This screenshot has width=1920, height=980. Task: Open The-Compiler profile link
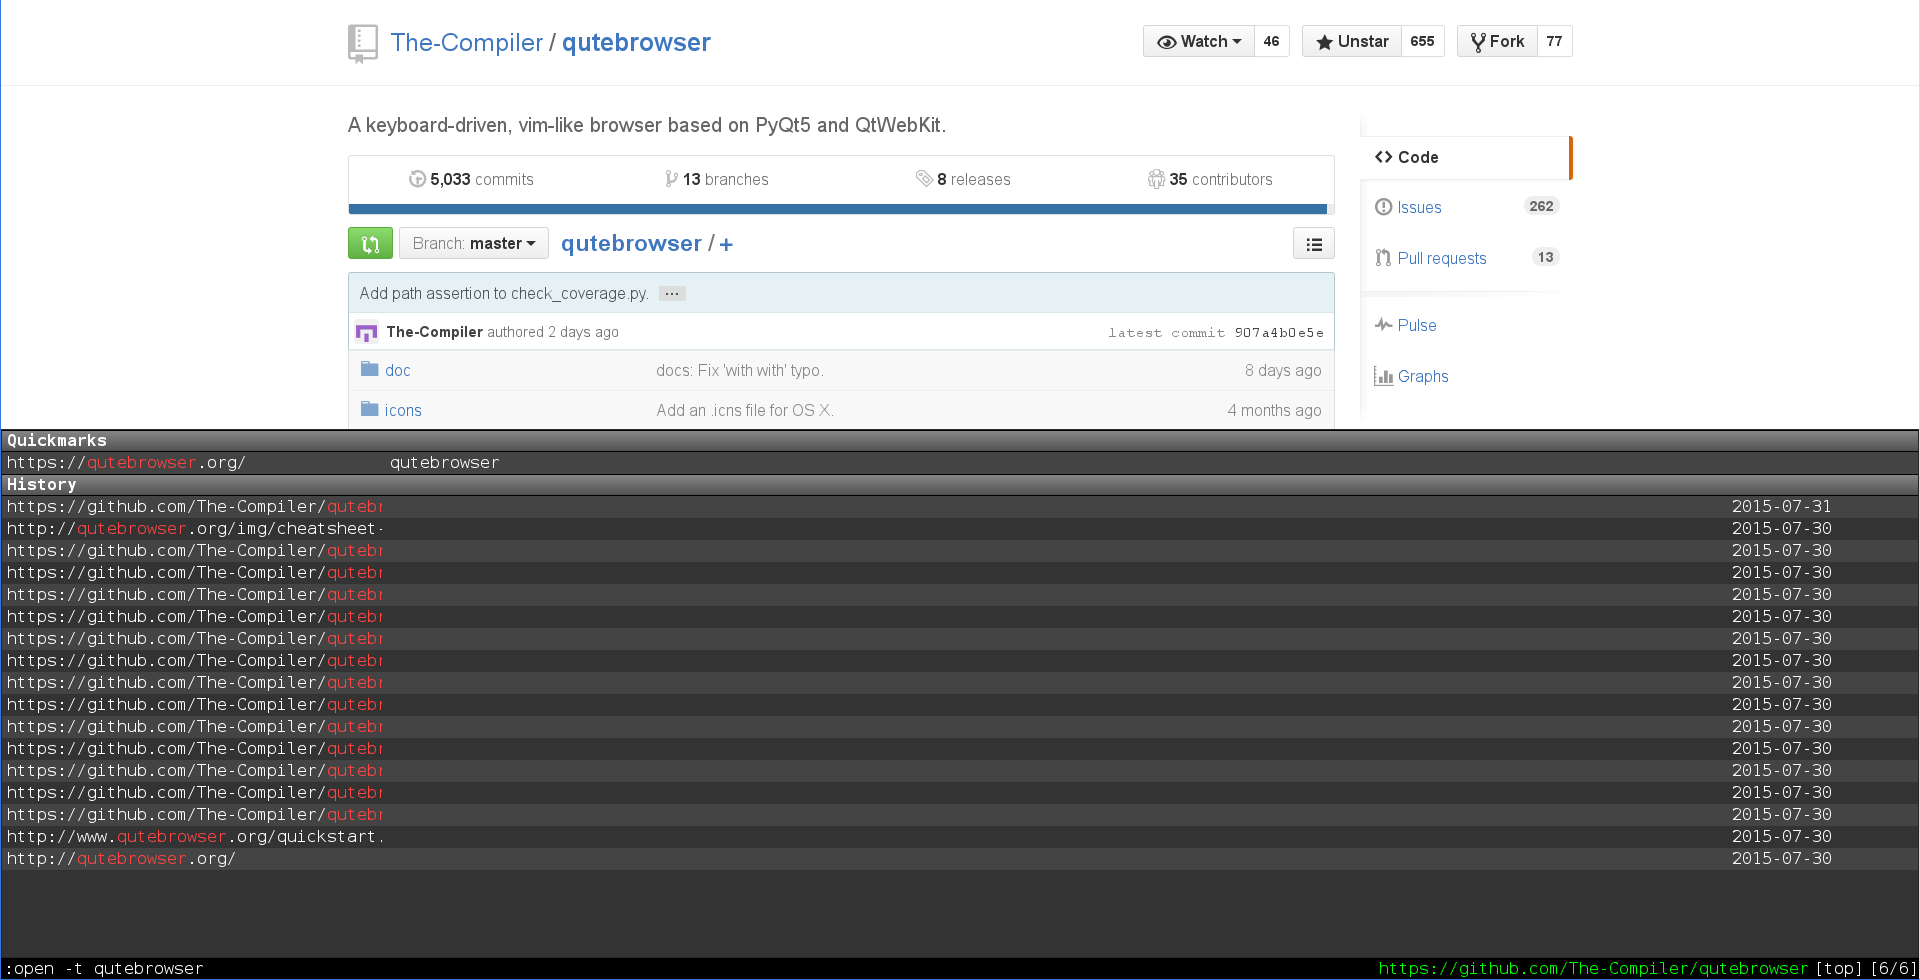467,42
